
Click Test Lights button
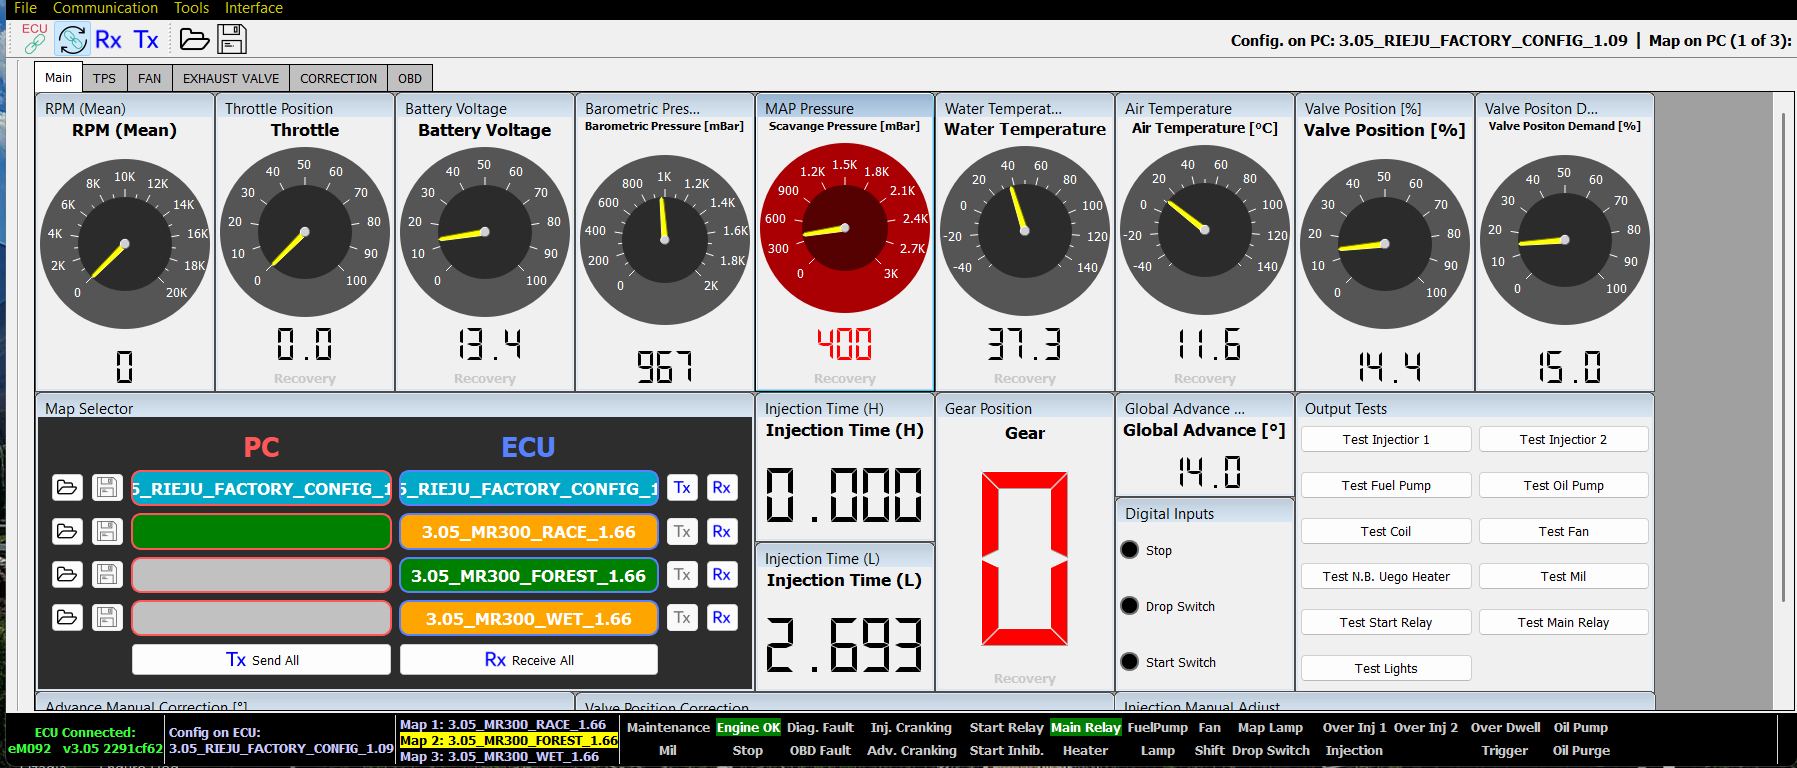pos(1386,668)
